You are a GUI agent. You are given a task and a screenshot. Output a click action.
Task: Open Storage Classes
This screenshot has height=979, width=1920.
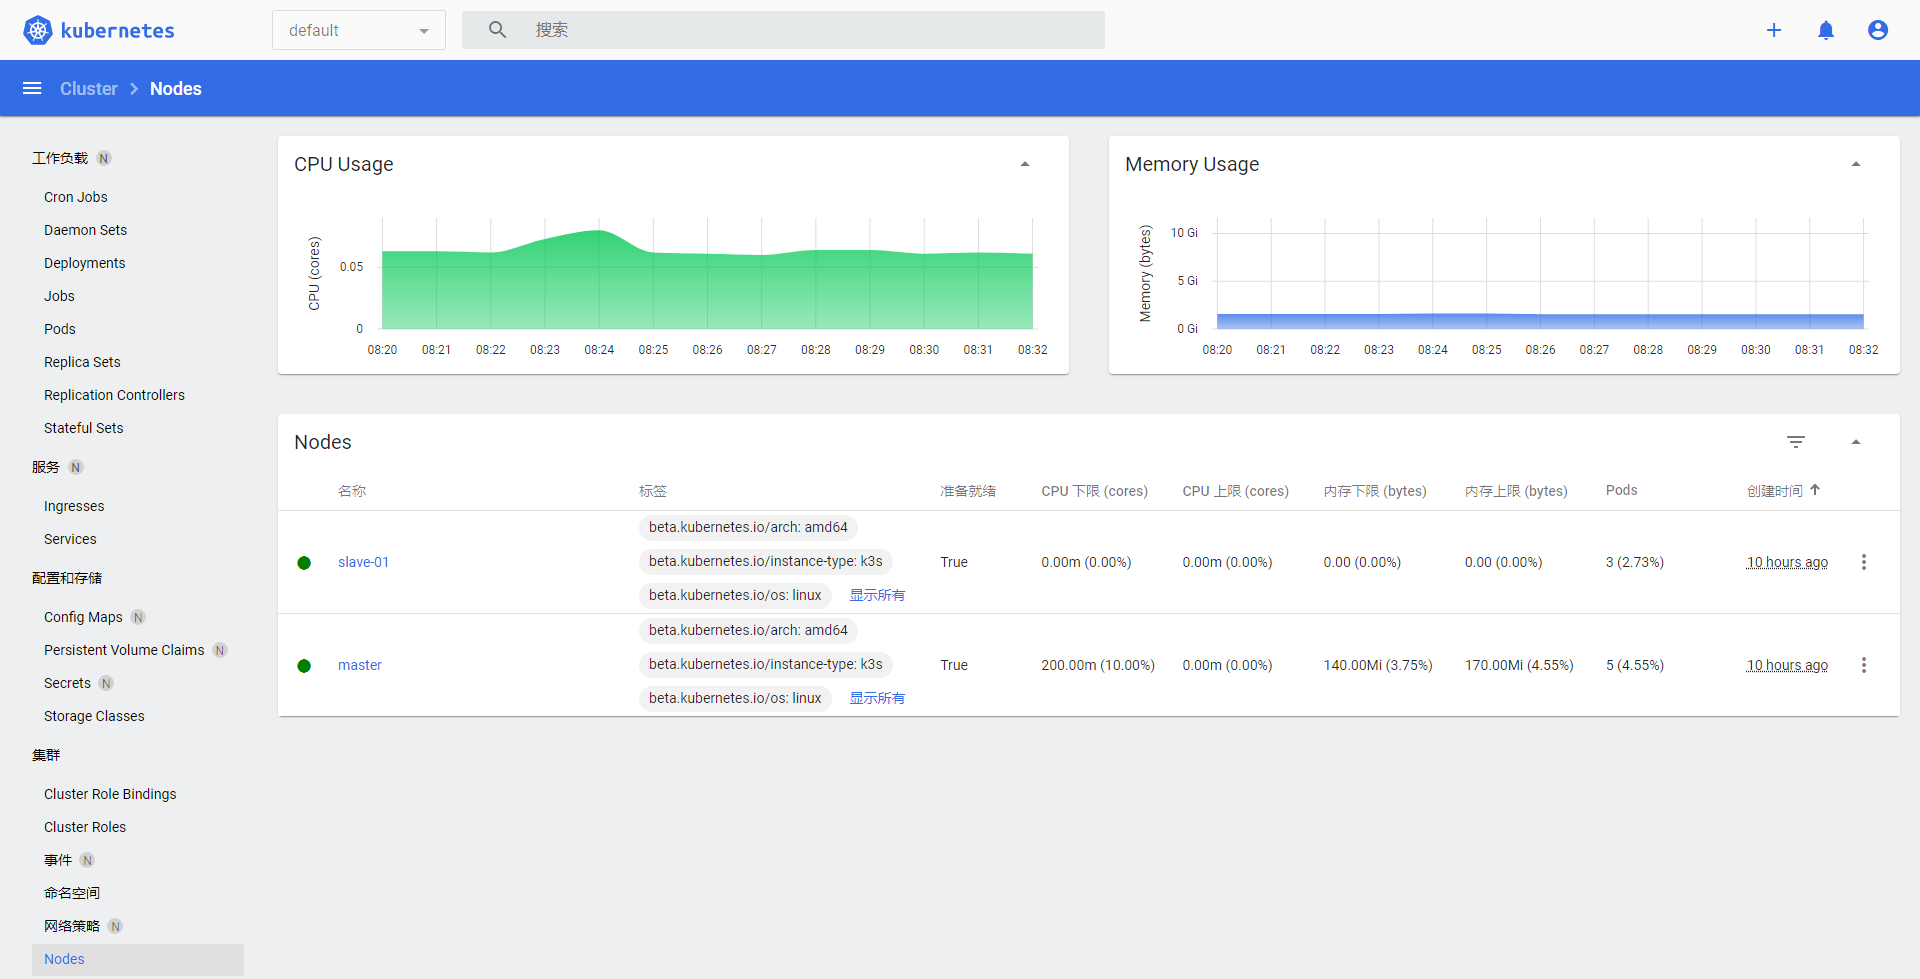click(94, 716)
